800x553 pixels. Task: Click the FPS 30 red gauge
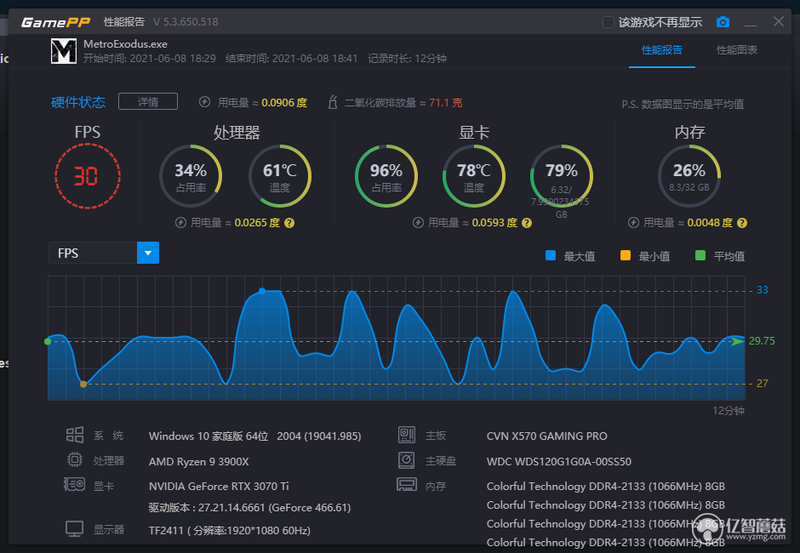88,176
